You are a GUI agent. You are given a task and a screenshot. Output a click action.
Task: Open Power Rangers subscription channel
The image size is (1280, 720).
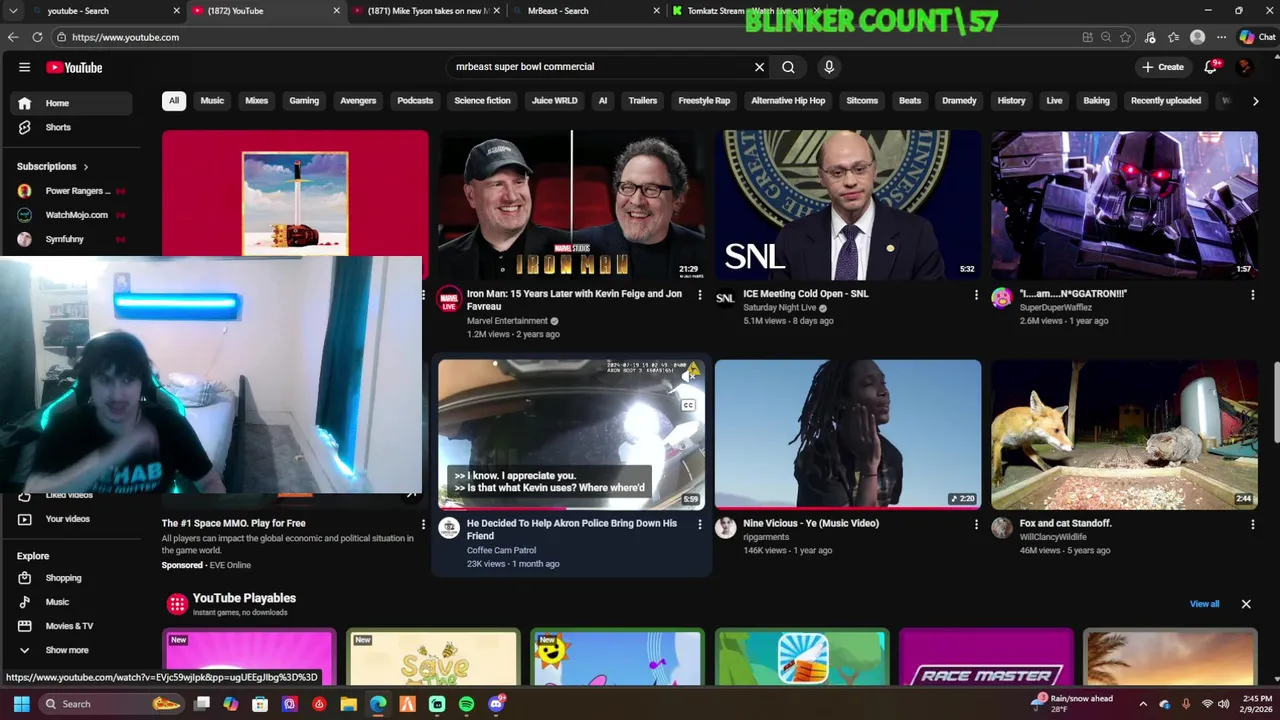(x=70, y=190)
